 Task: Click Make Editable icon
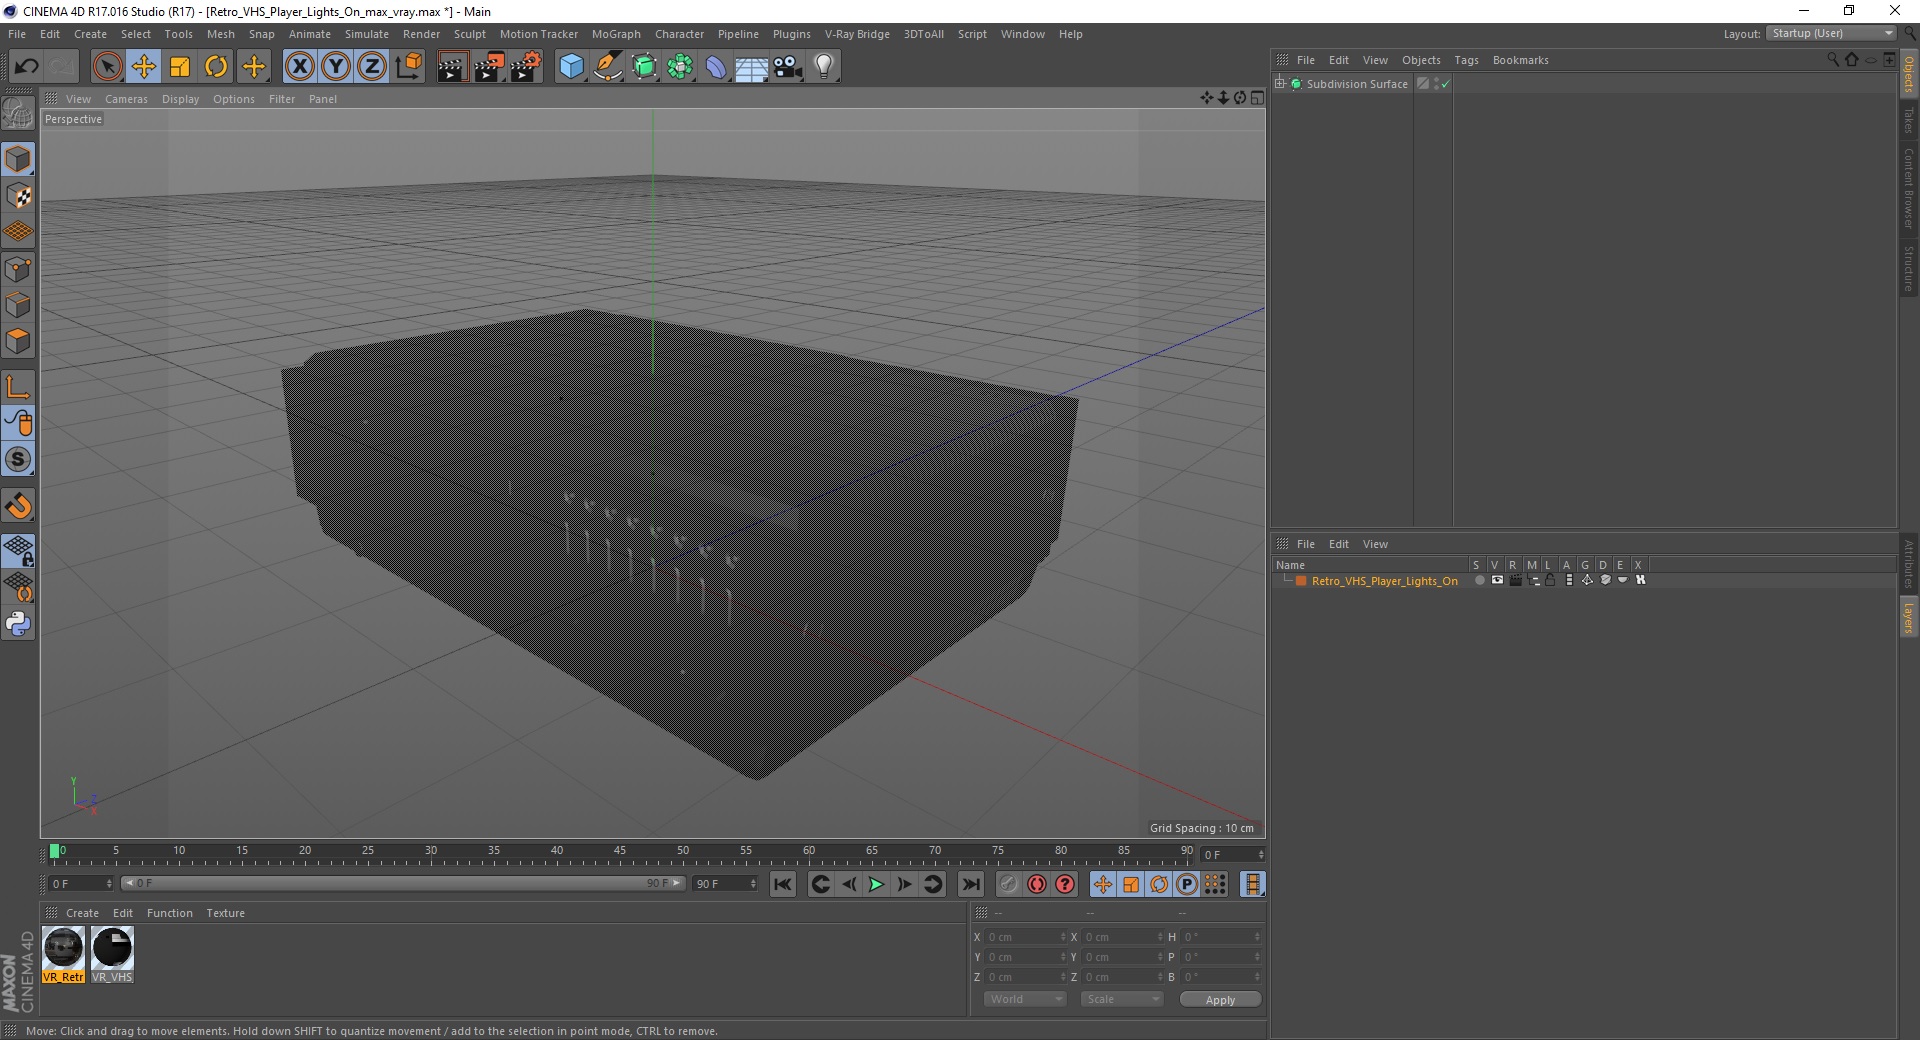[18, 114]
